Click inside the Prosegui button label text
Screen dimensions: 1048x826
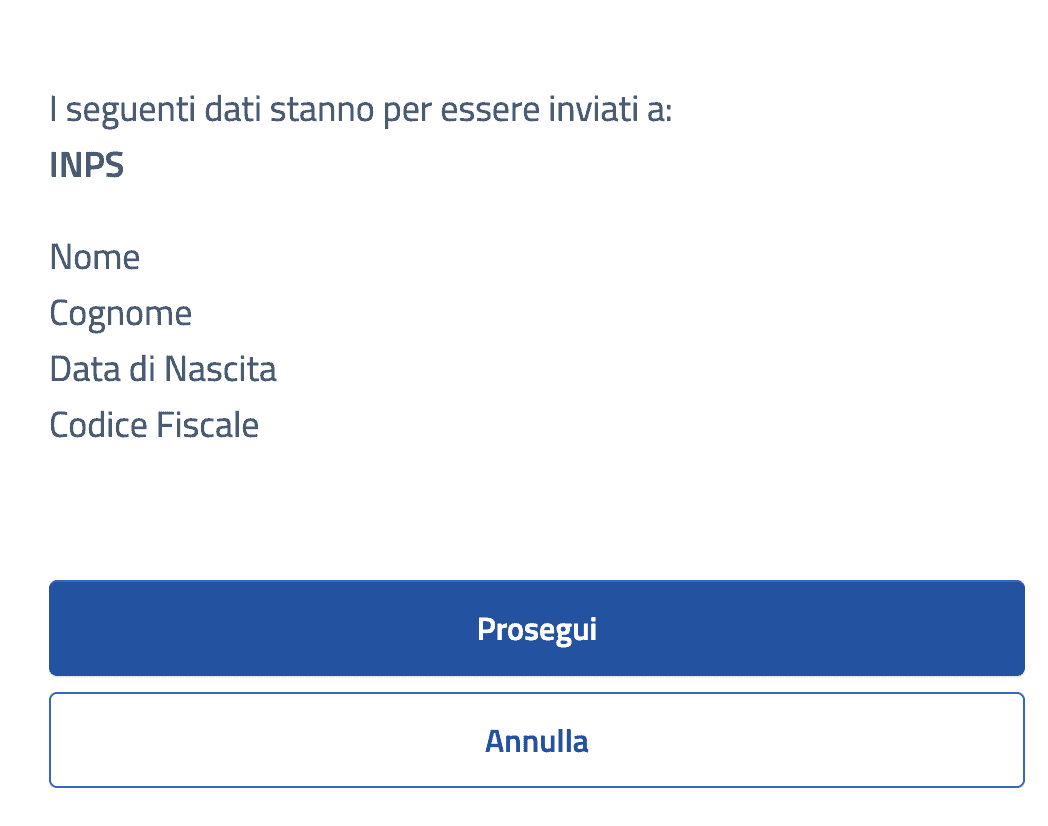(536, 628)
